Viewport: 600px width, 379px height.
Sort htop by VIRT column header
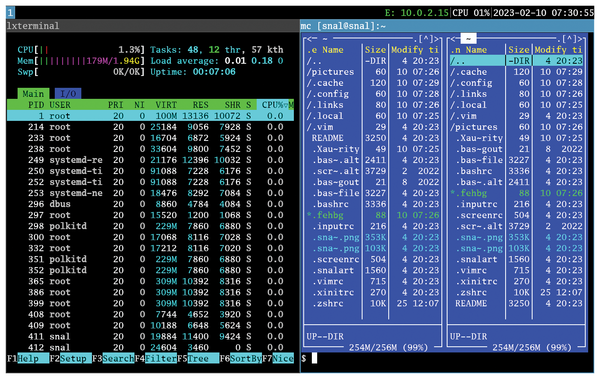(x=166, y=105)
